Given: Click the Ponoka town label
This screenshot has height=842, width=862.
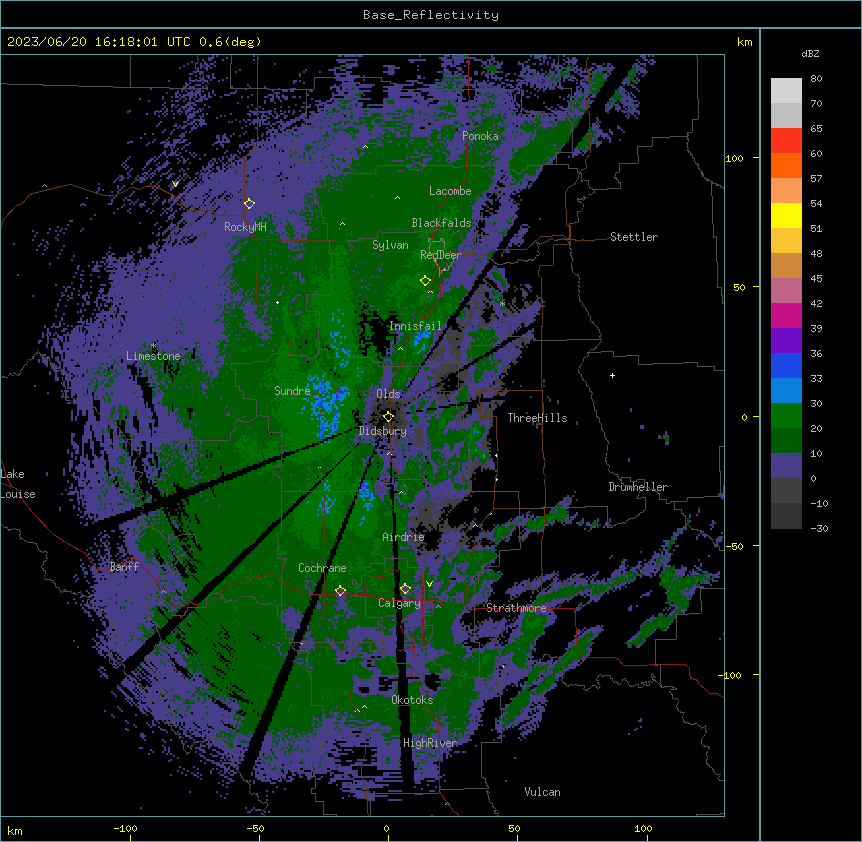Looking at the screenshot, I should tap(480, 136).
